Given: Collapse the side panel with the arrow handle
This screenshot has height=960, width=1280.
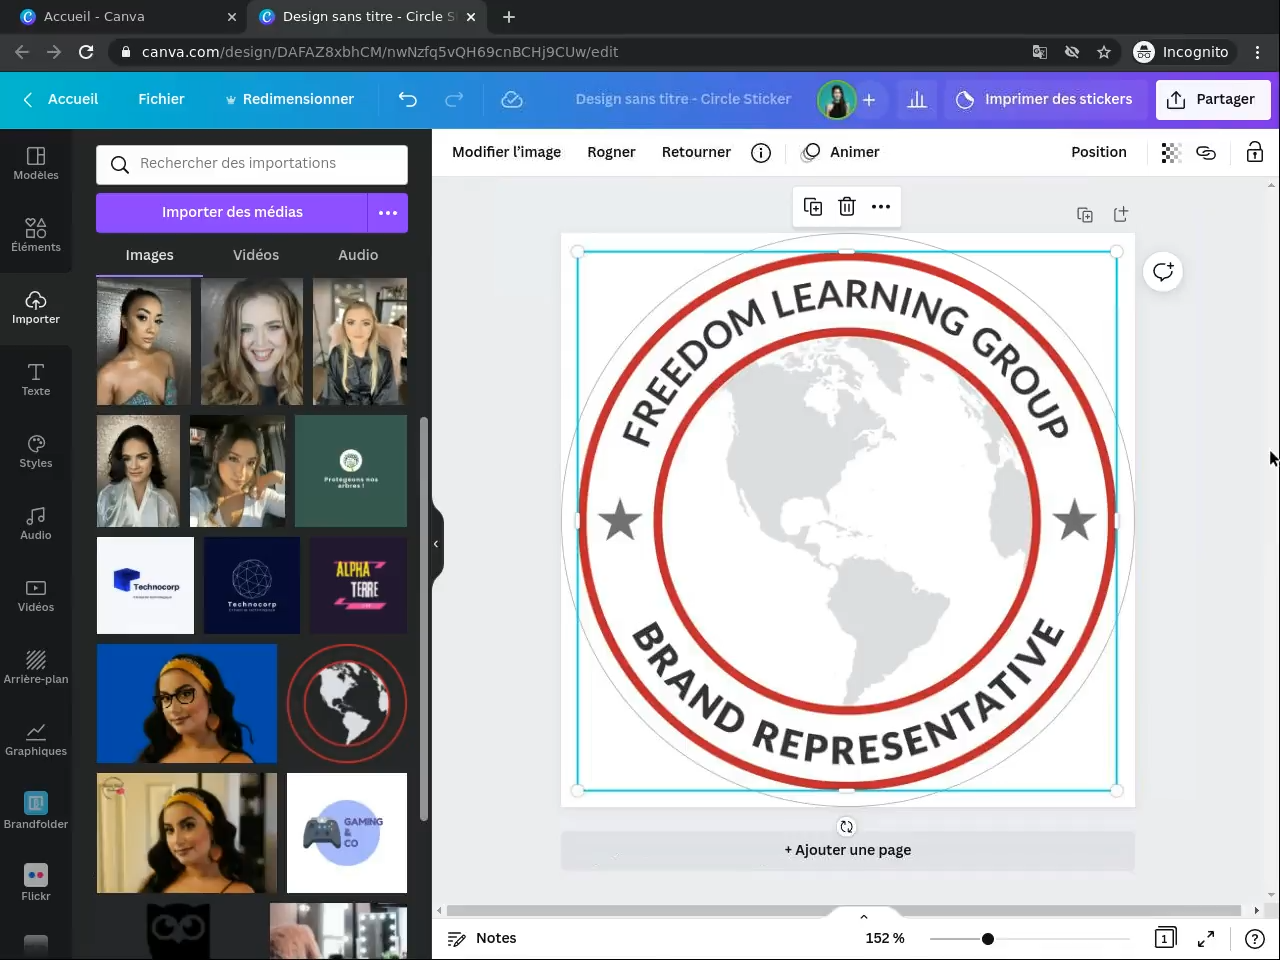Looking at the screenshot, I should click(x=436, y=544).
